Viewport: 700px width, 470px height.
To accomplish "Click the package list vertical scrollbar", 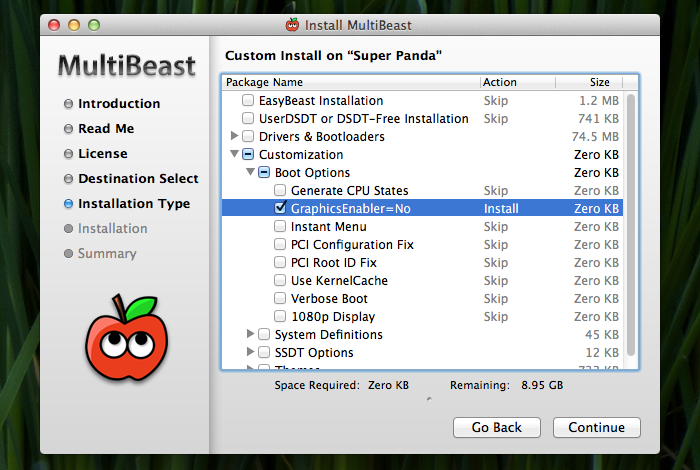I will click(630, 225).
